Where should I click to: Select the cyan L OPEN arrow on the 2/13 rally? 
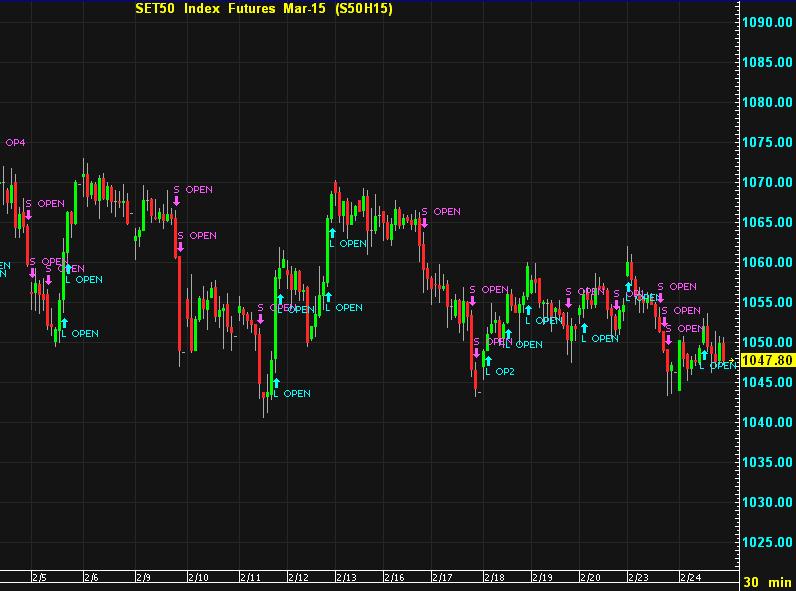330,231
